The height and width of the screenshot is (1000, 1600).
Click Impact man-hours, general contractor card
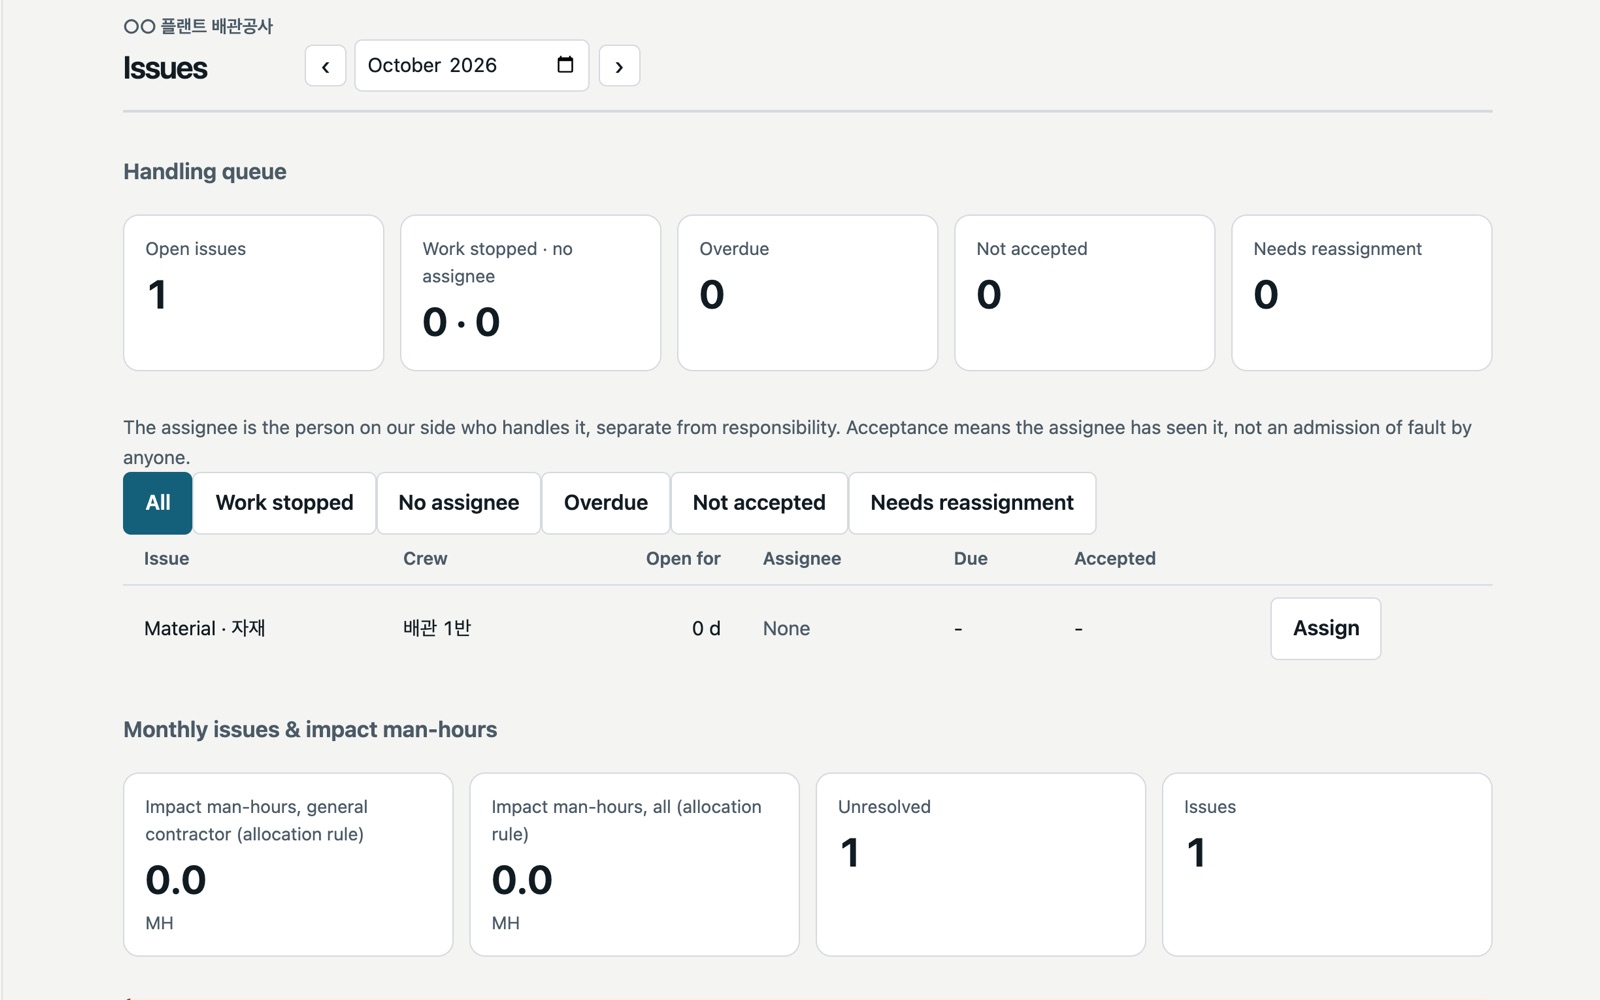(288, 864)
